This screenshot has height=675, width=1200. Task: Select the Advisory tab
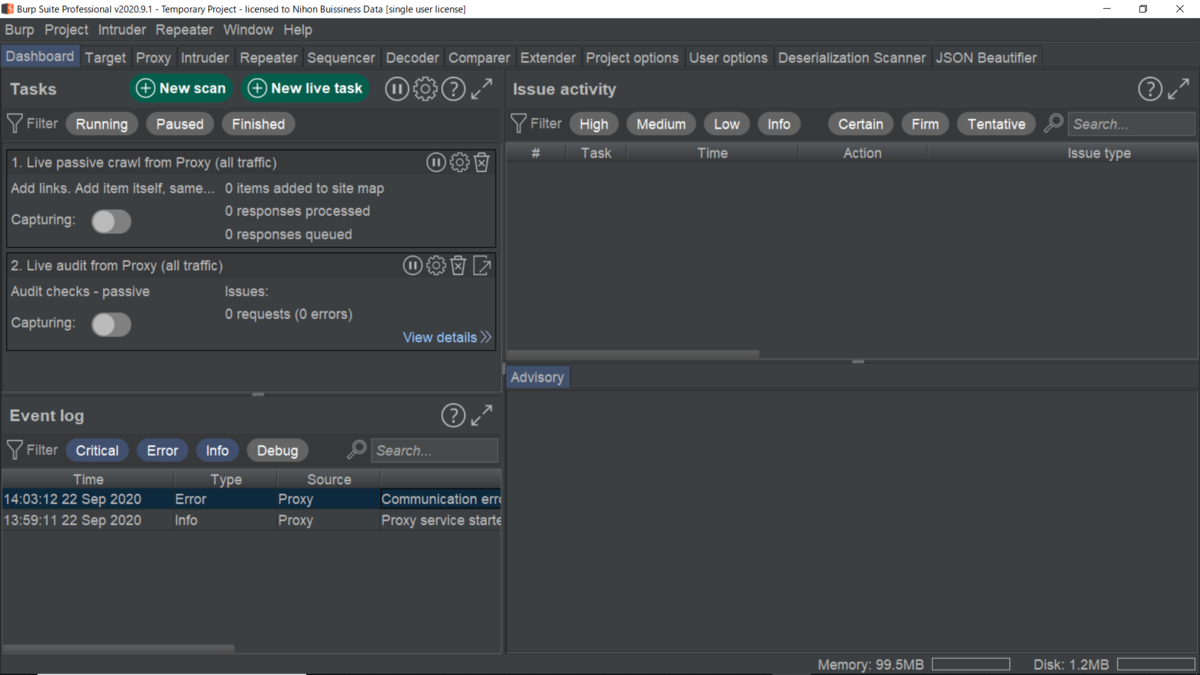click(537, 377)
